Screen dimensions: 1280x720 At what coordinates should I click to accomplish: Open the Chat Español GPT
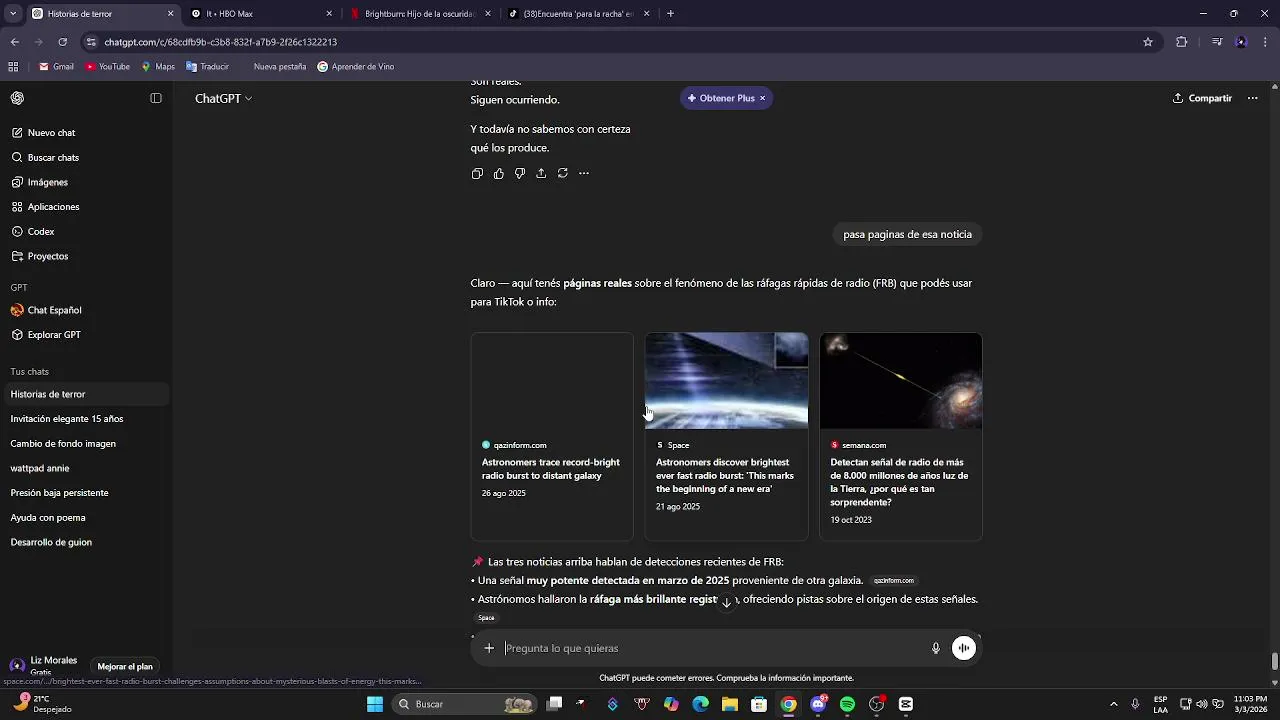[85, 310]
